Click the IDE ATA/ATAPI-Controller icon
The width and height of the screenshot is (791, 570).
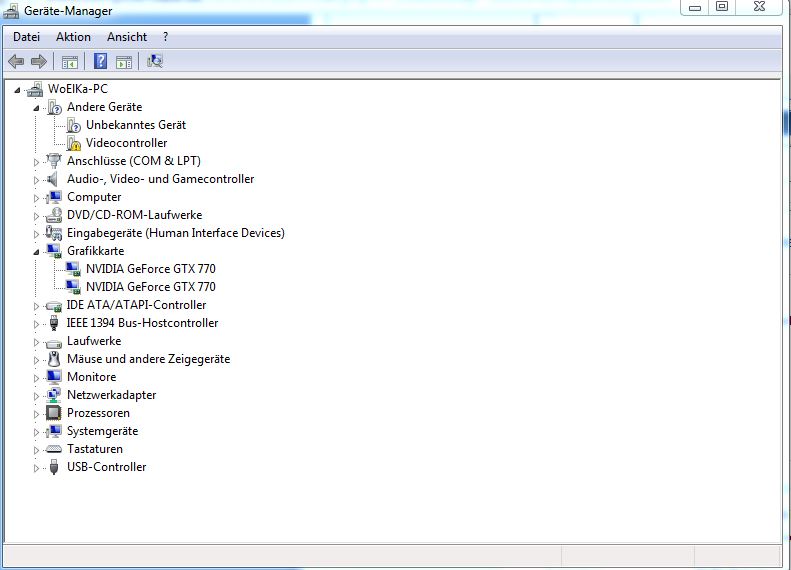click(x=53, y=306)
